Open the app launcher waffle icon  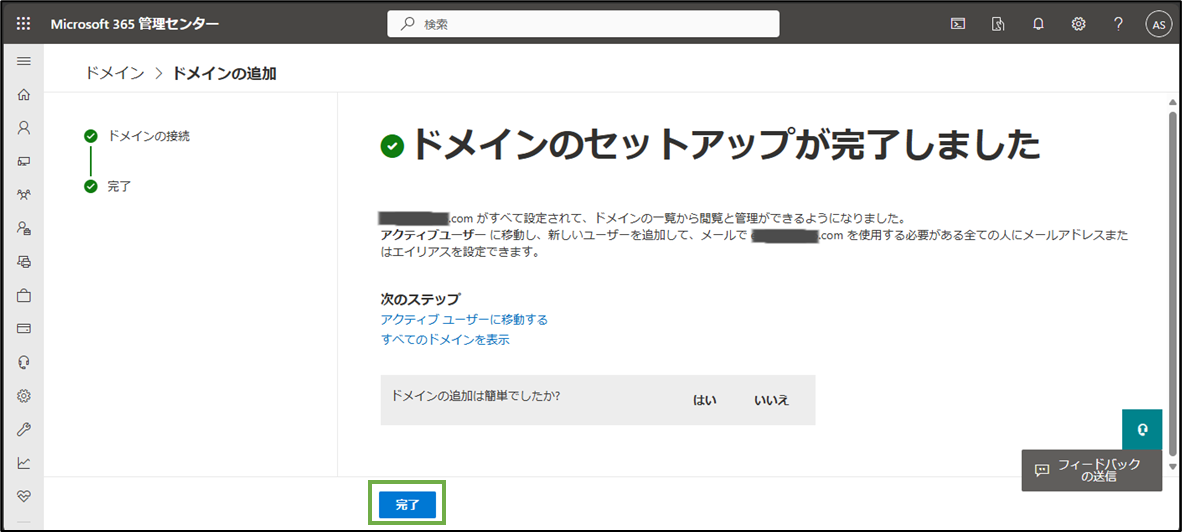(23, 23)
